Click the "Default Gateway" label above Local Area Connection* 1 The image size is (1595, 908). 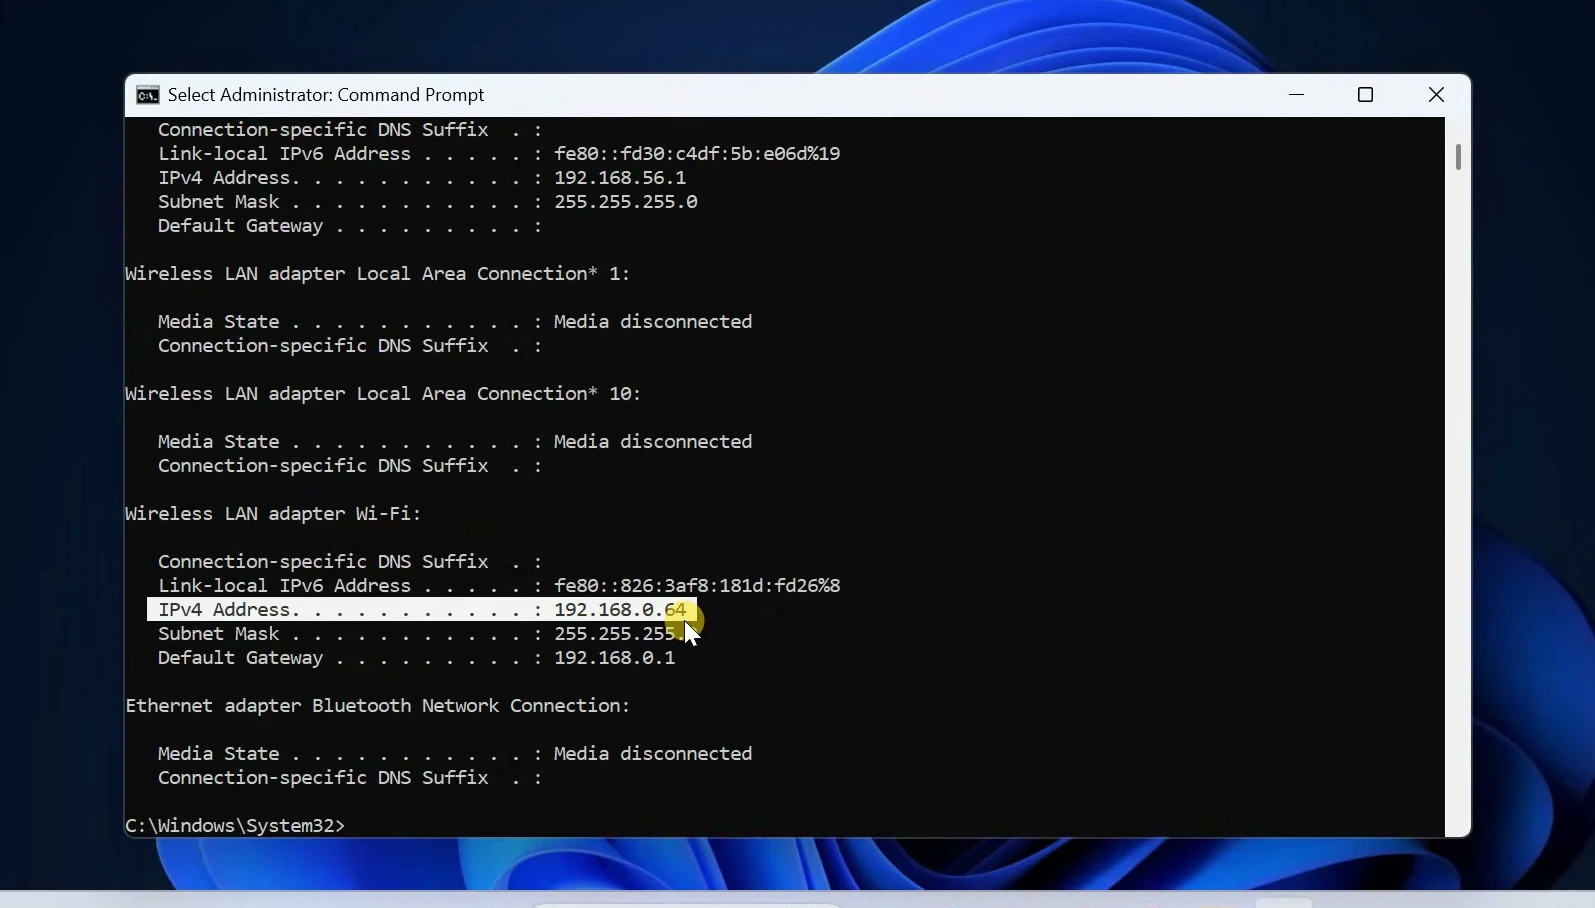coord(240,226)
